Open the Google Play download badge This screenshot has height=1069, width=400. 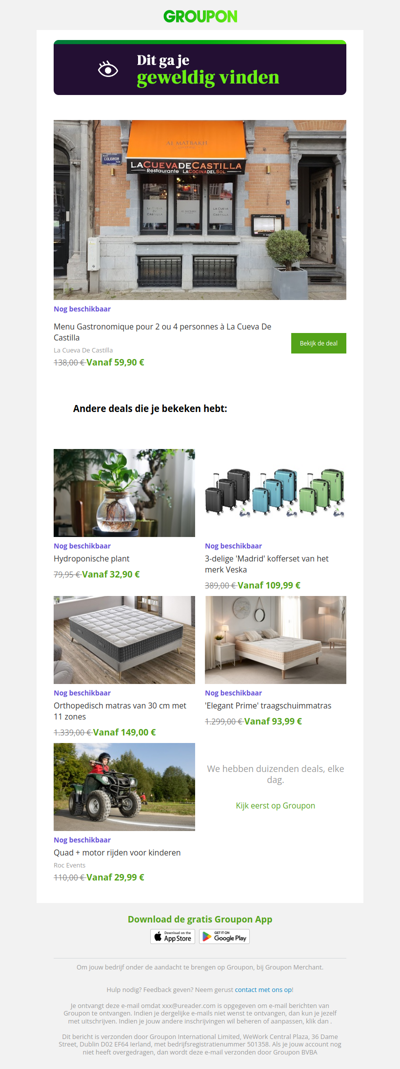click(x=224, y=937)
